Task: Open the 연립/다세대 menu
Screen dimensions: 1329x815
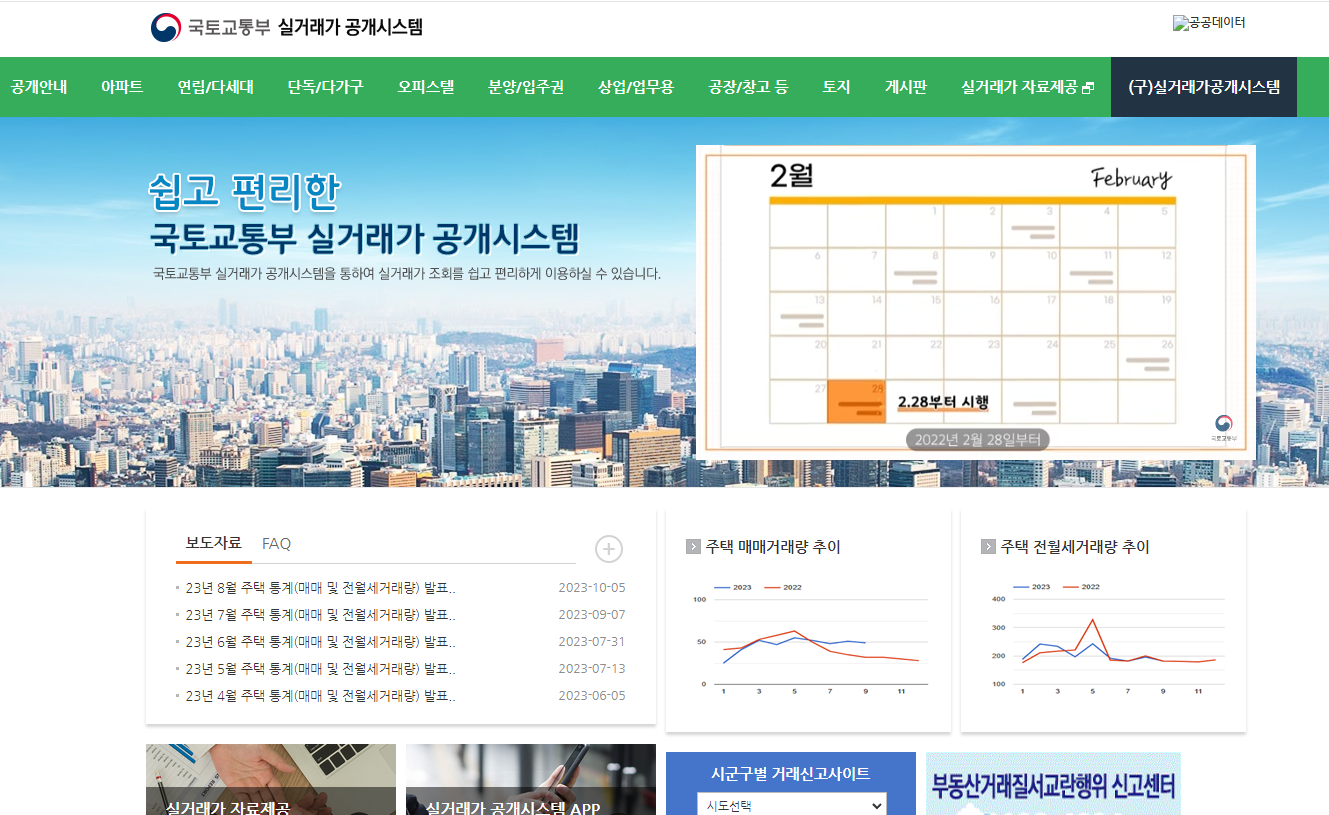Action: pyautogui.click(x=216, y=87)
